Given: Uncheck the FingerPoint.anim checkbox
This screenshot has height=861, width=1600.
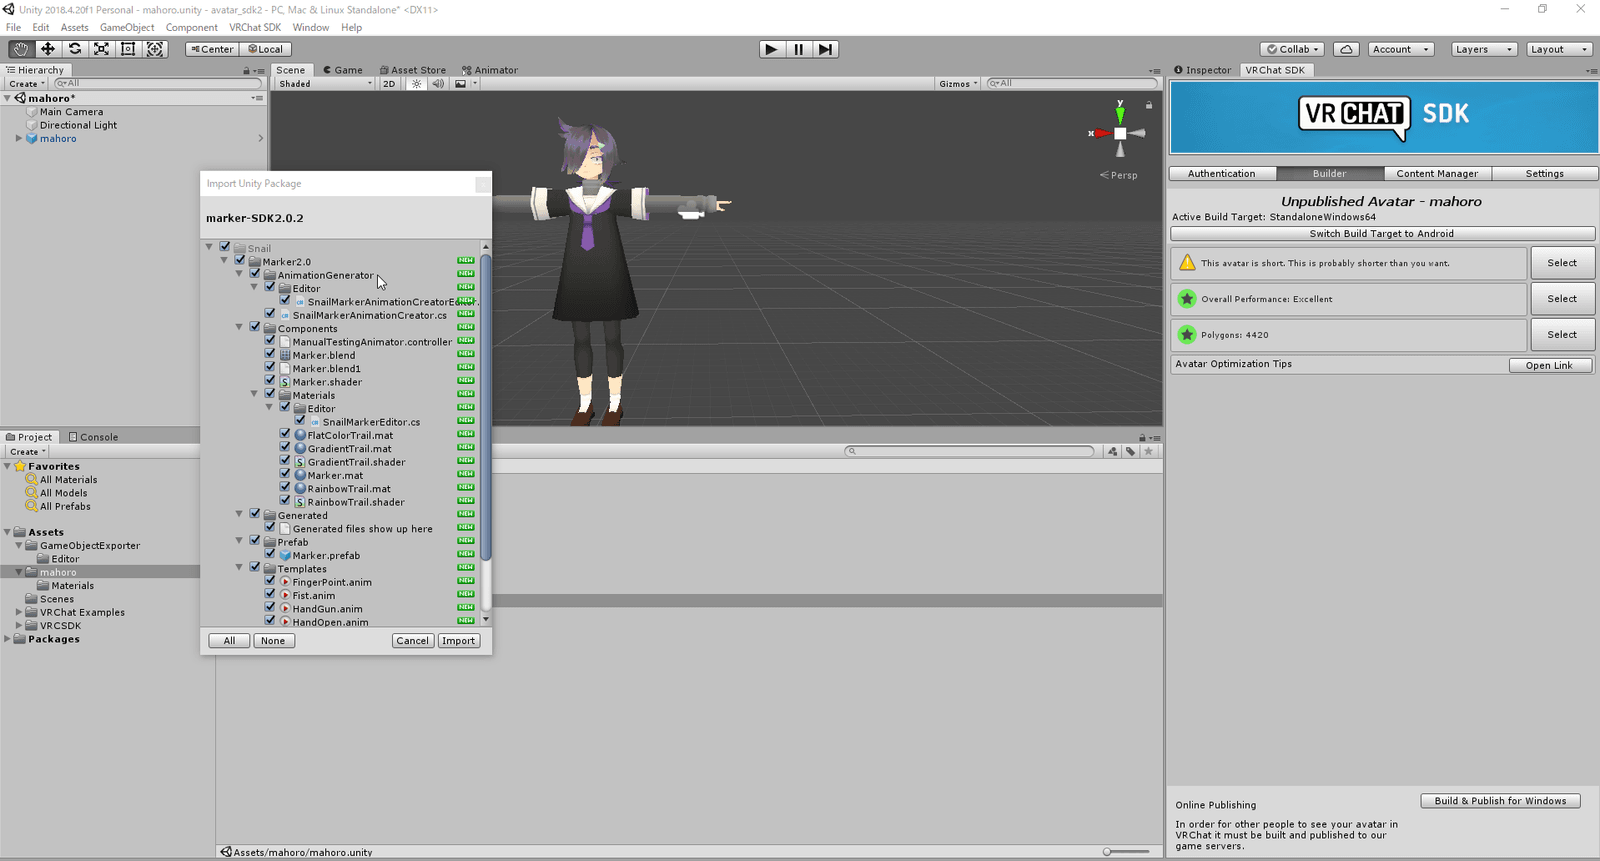Looking at the screenshot, I should pos(270,581).
